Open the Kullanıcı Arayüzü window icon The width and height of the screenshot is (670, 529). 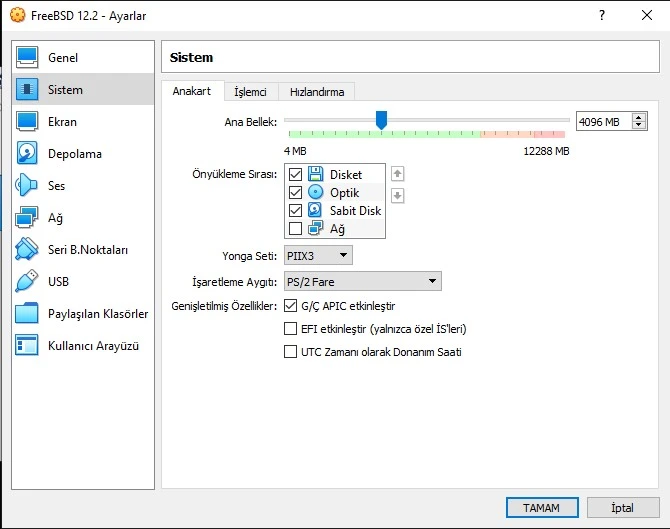tap(27, 345)
